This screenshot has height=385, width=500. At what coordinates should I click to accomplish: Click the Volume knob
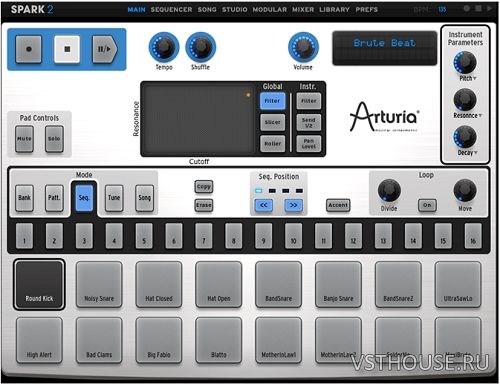(303, 47)
